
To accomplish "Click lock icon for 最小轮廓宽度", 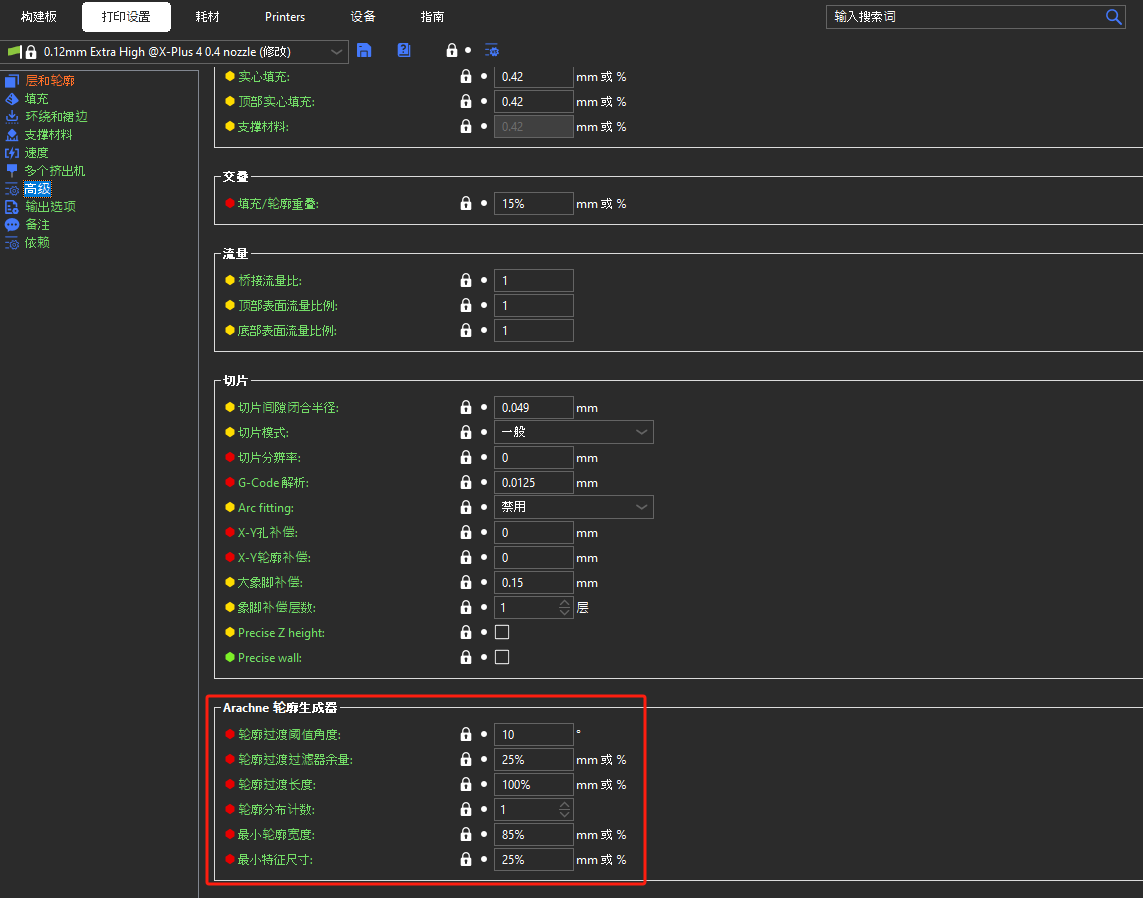I will [x=466, y=835].
